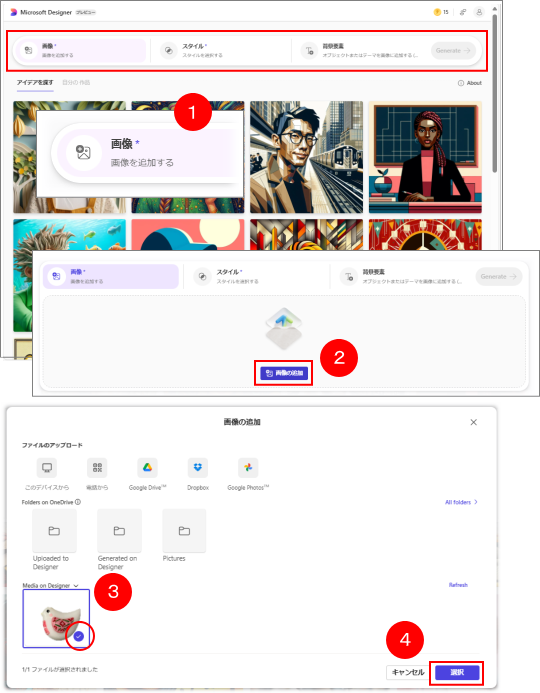Switch to the アイデアを探す tab
540x693 pixels.
(x=35, y=83)
